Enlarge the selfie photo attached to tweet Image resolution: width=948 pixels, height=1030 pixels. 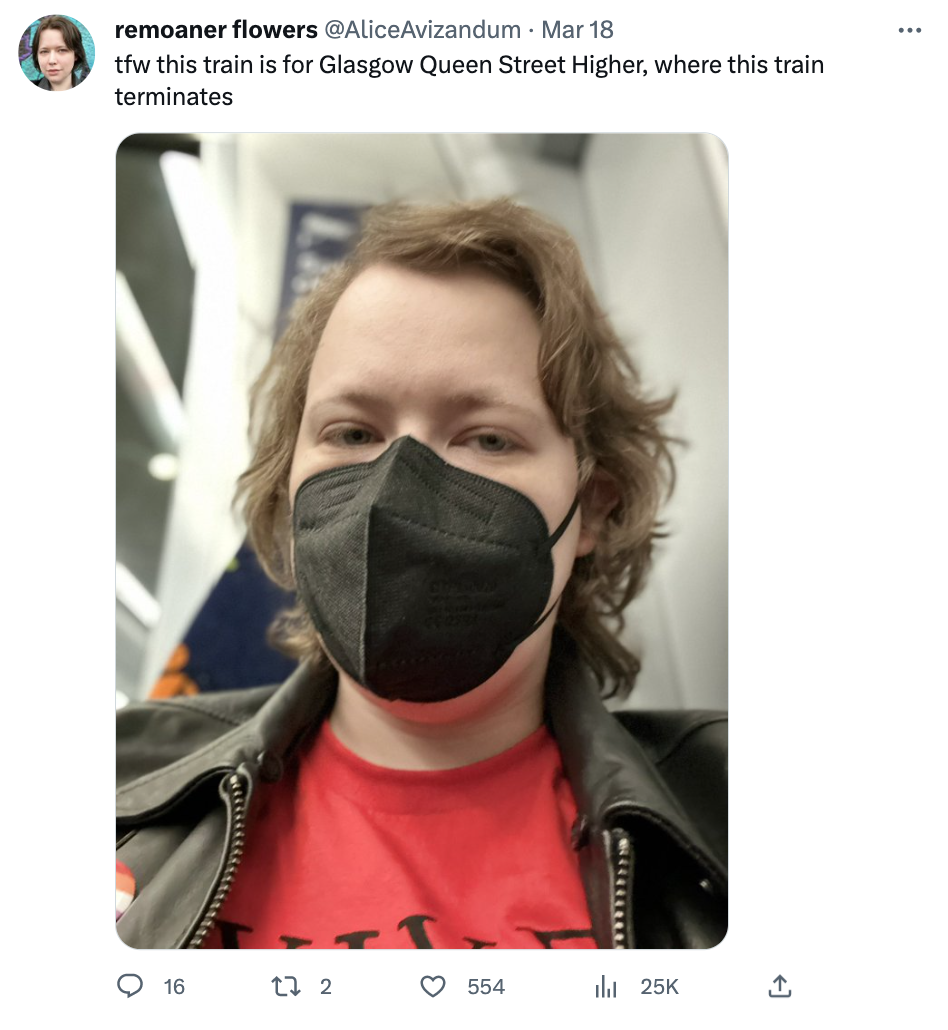422,541
